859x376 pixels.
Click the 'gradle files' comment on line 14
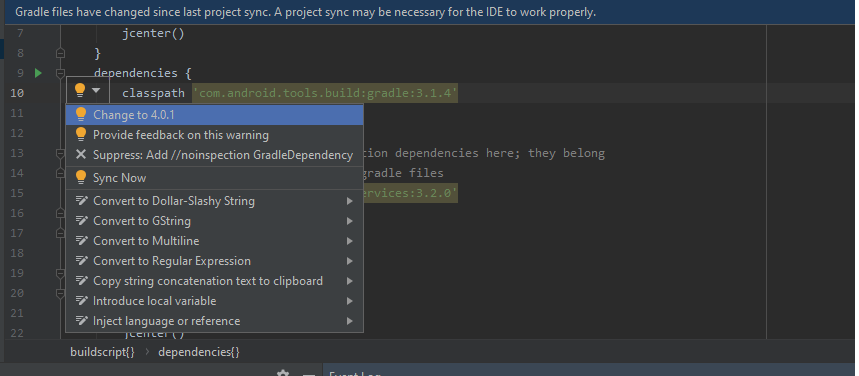(x=403, y=173)
